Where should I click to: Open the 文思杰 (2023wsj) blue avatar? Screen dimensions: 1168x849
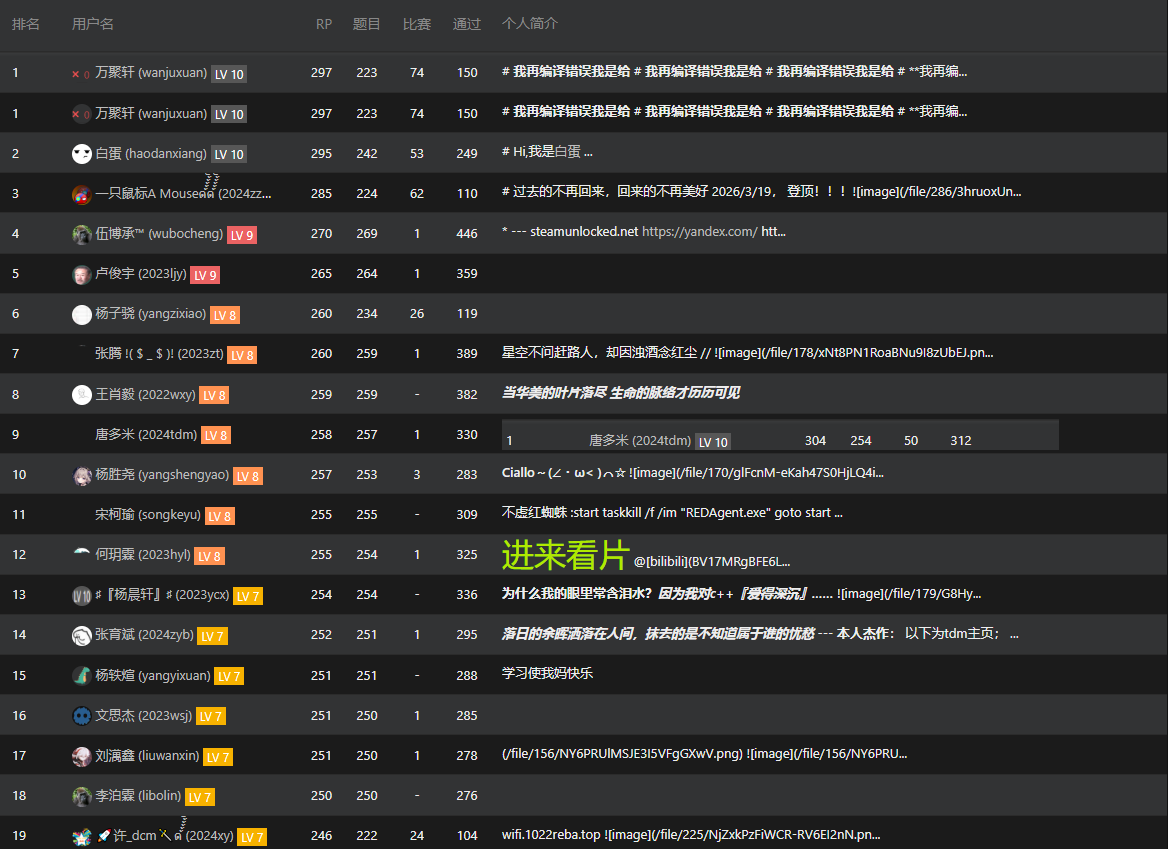click(81, 716)
